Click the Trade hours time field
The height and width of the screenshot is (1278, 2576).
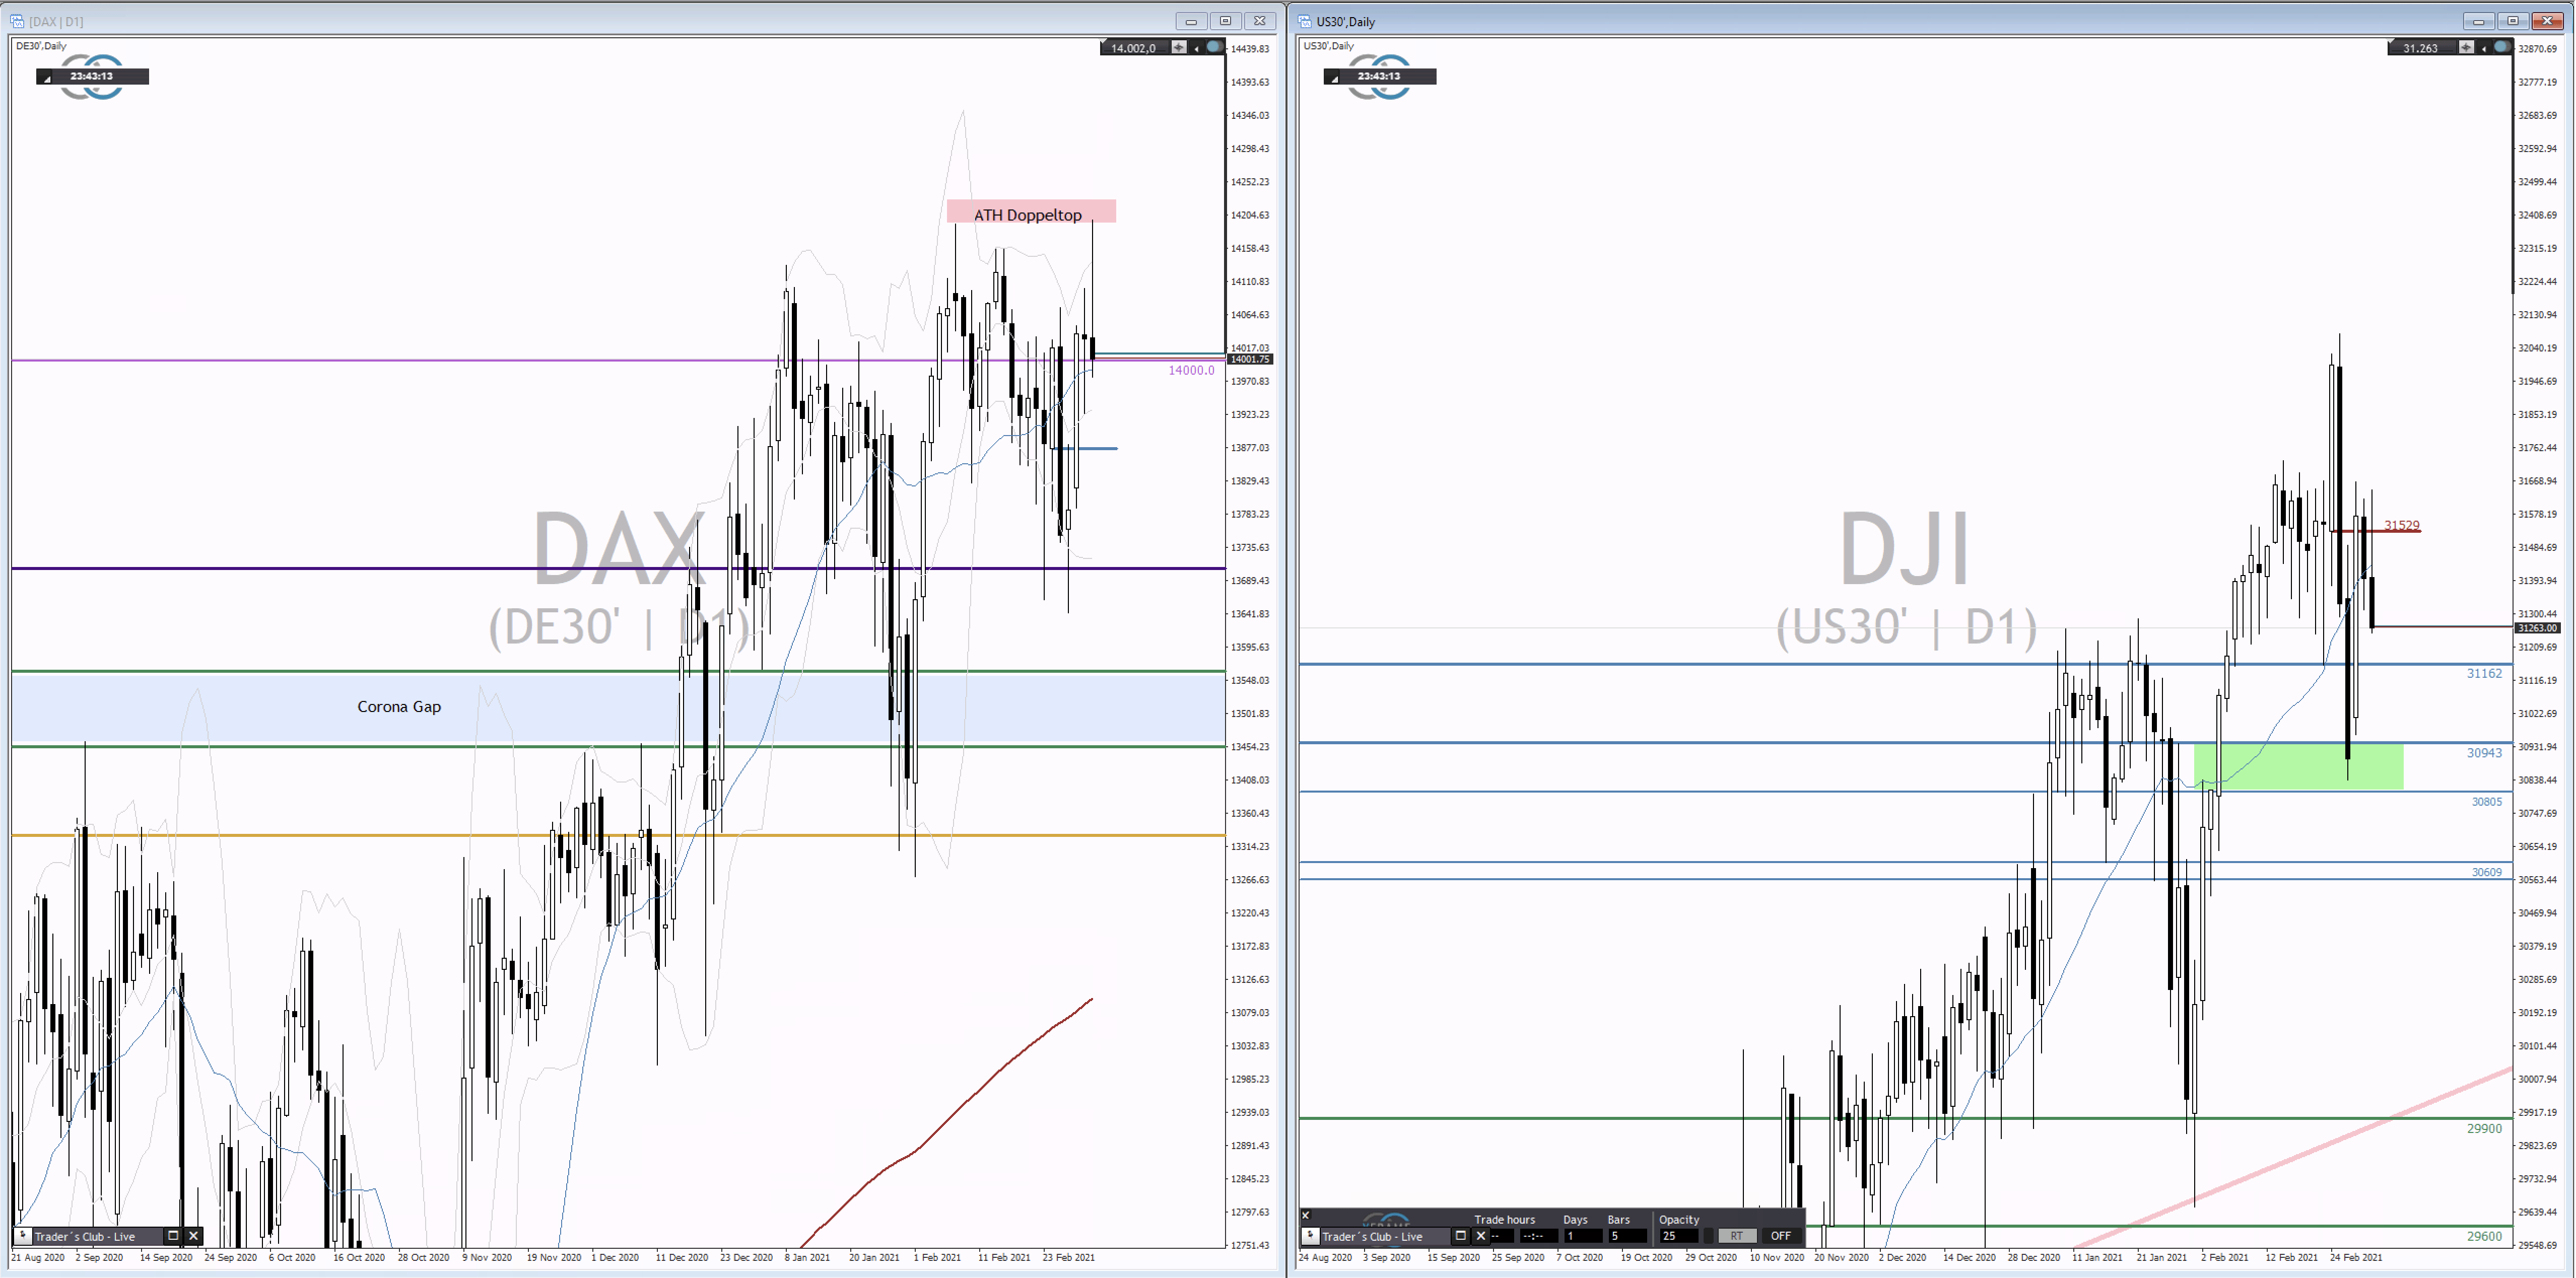point(1539,1236)
